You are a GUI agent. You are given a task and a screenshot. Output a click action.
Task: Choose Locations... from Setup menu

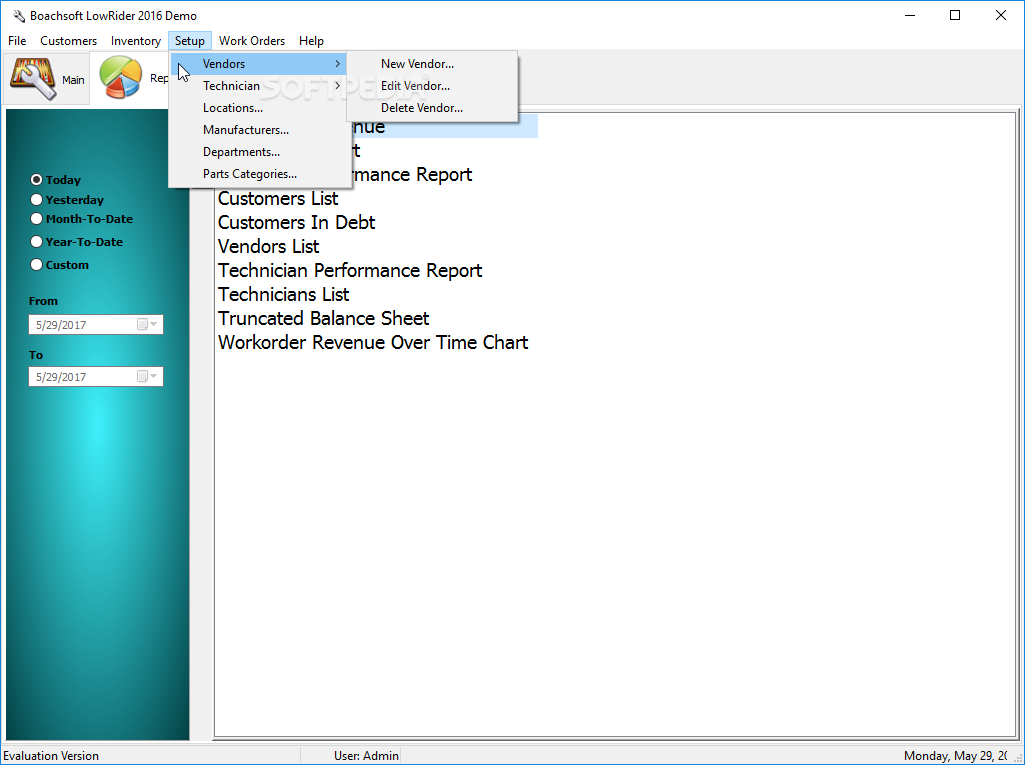click(x=259, y=108)
